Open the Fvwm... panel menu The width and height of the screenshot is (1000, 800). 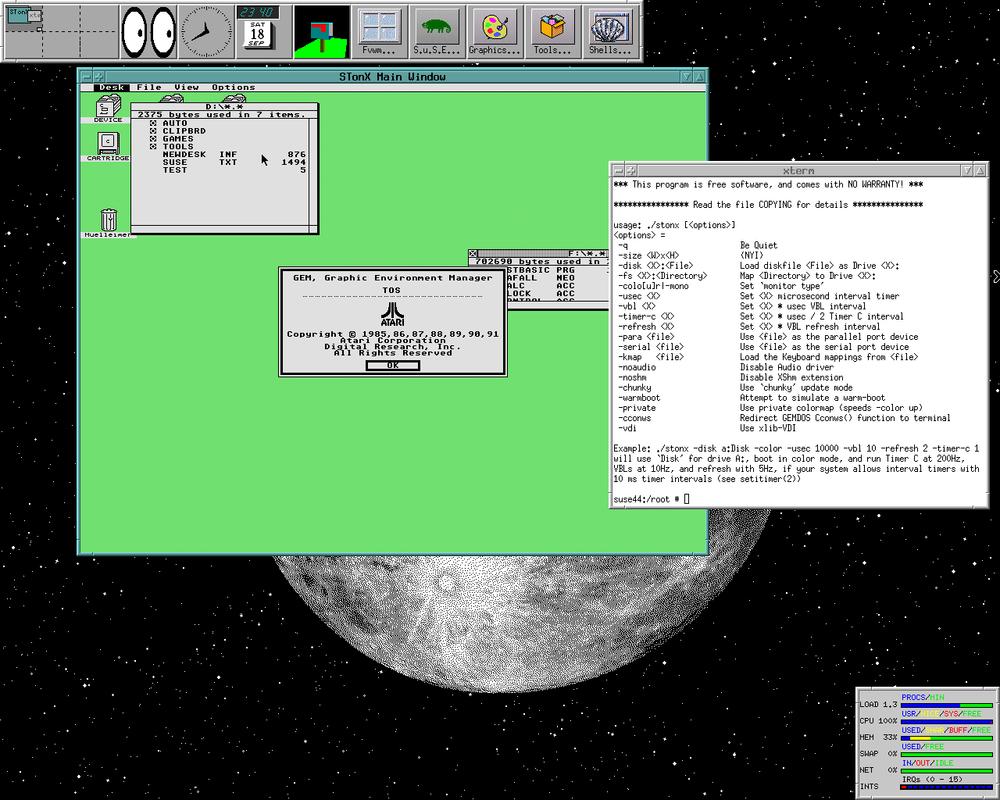click(x=379, y=32)
